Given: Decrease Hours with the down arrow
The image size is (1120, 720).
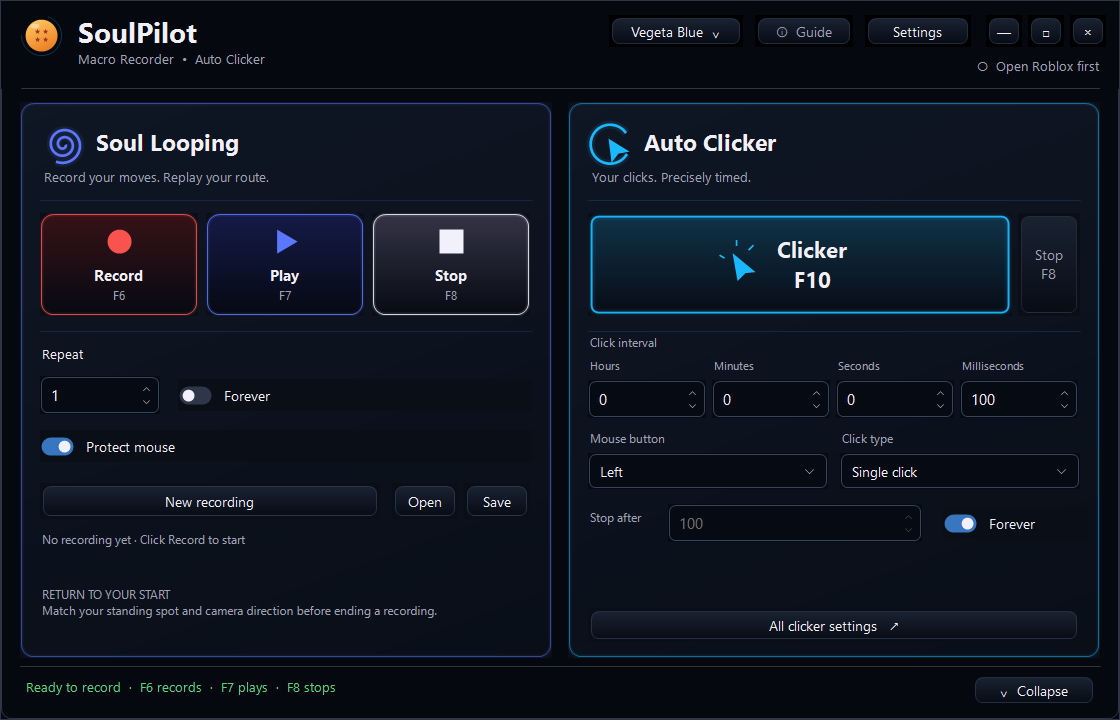Looking at the screenshot, I should pos(692,406).
